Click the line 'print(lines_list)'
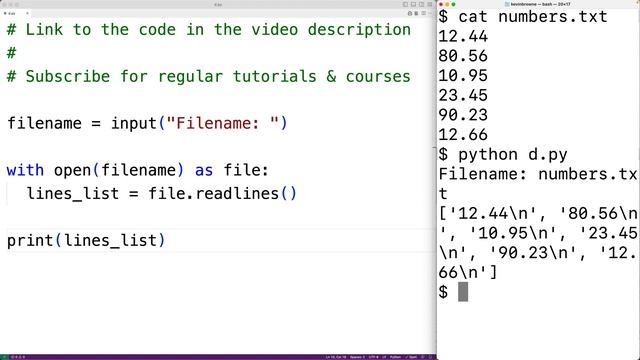 click(x=86, y=240)
